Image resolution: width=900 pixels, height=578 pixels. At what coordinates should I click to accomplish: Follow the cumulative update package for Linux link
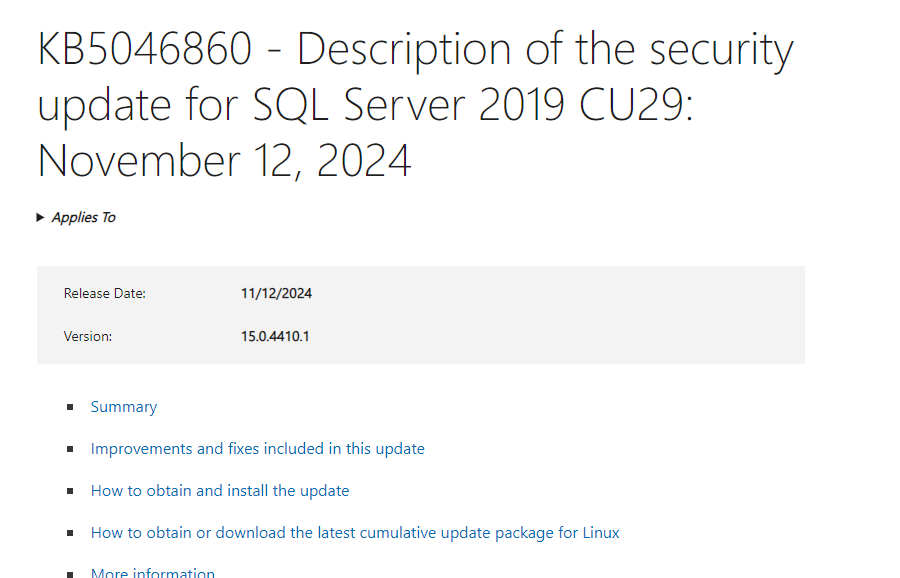(355, 533)
